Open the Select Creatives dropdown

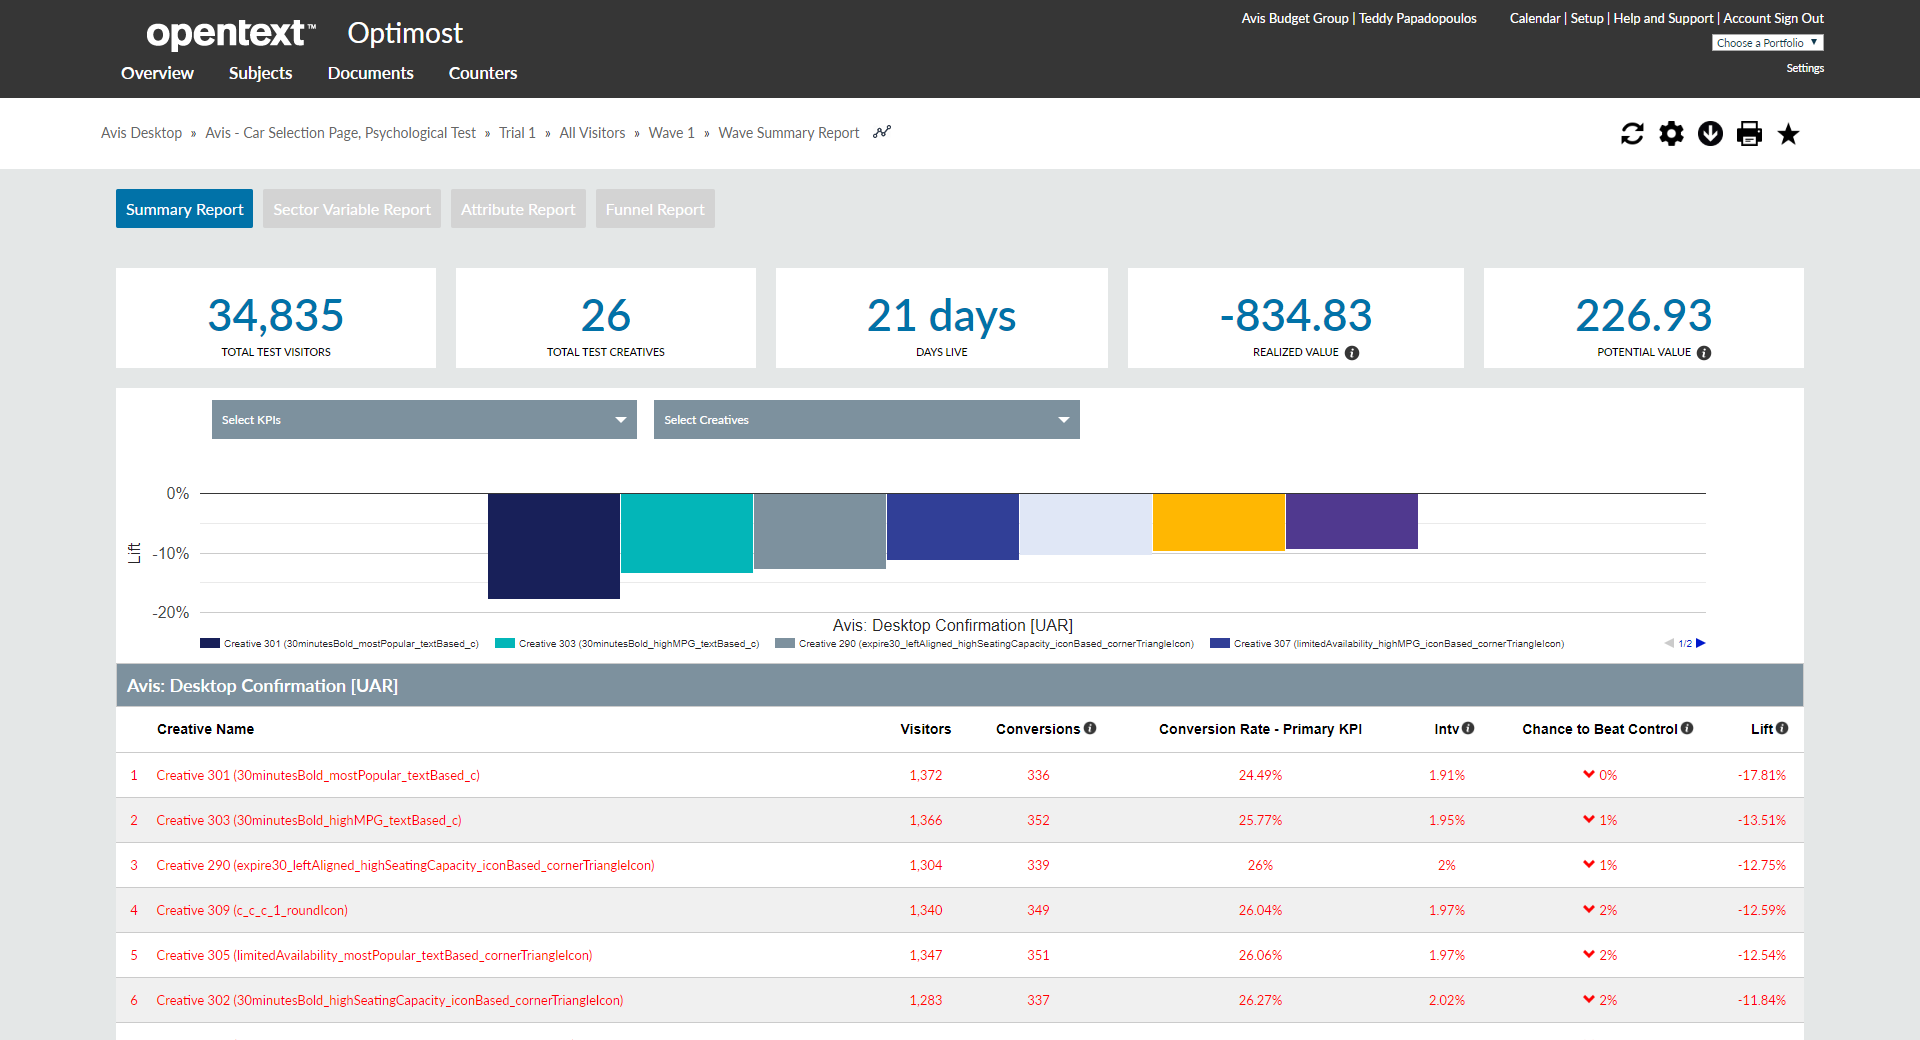click(866, 419)
